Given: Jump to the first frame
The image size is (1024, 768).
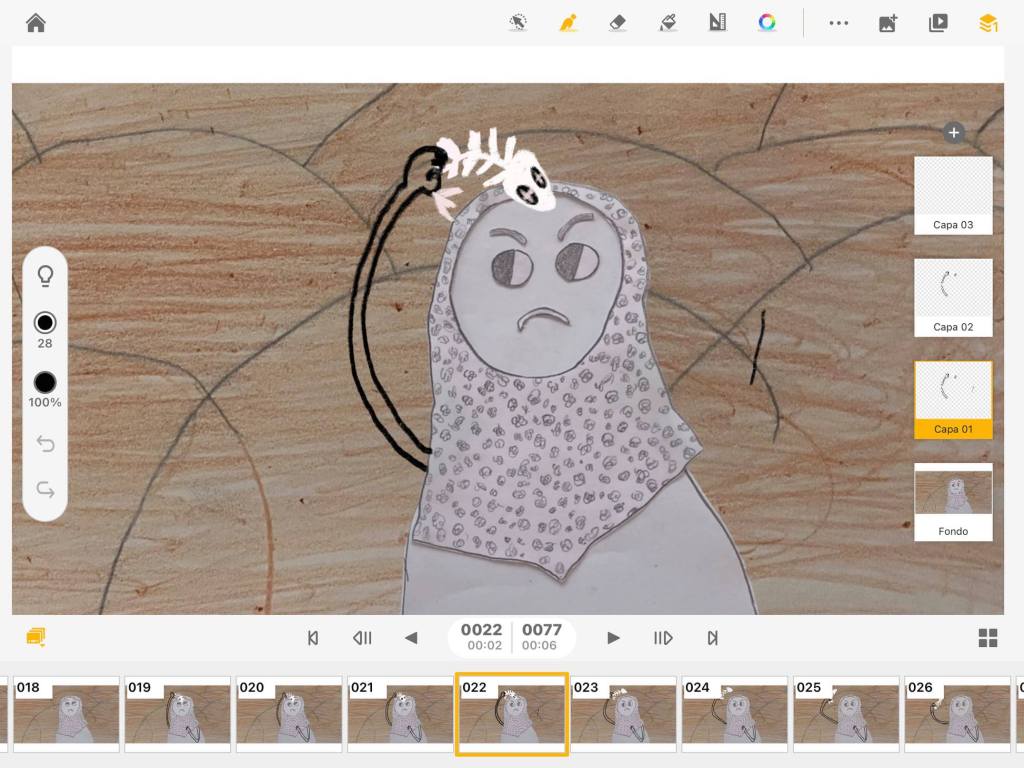Looking at the screenshot, I should [x=313, y=638].
